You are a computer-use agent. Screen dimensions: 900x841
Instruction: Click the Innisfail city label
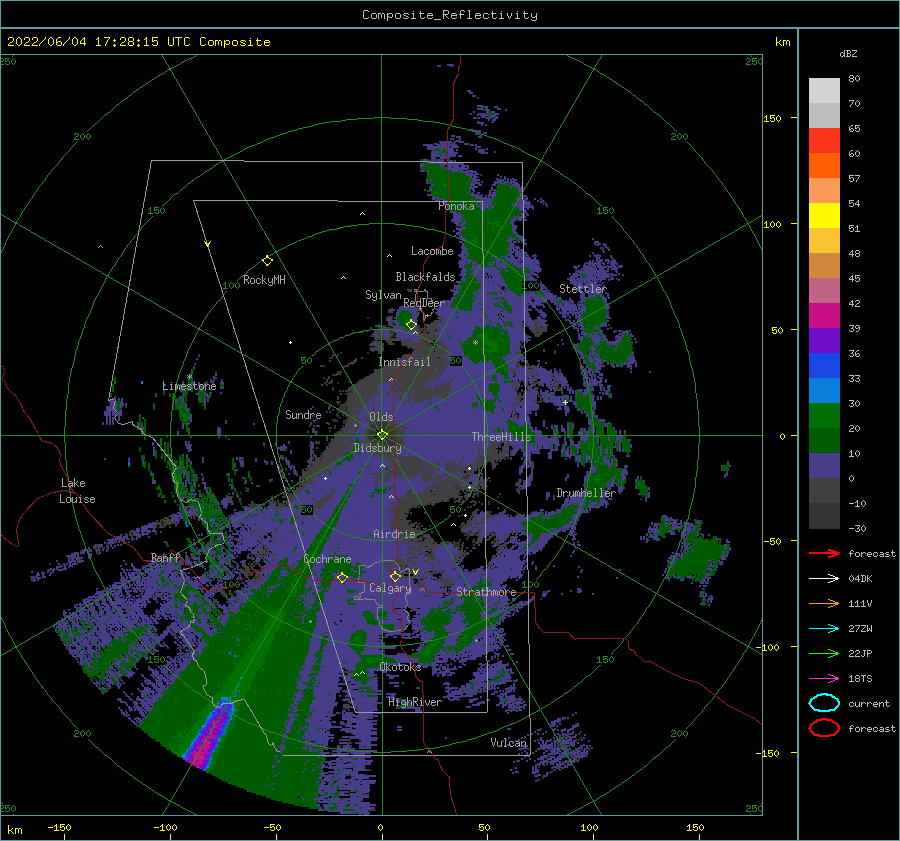coord(404,362)
